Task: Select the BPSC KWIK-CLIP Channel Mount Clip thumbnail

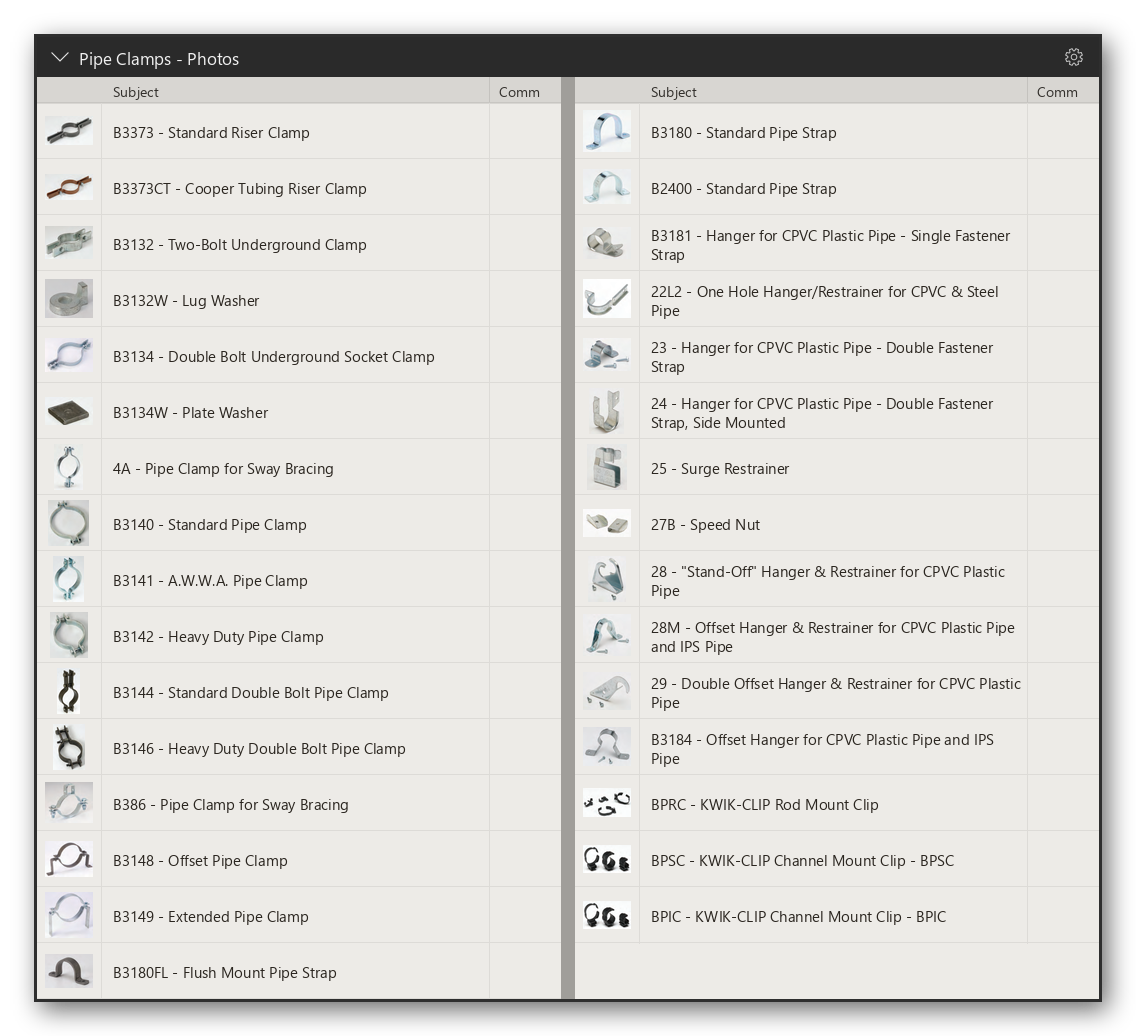Action: tap(606, 859)
